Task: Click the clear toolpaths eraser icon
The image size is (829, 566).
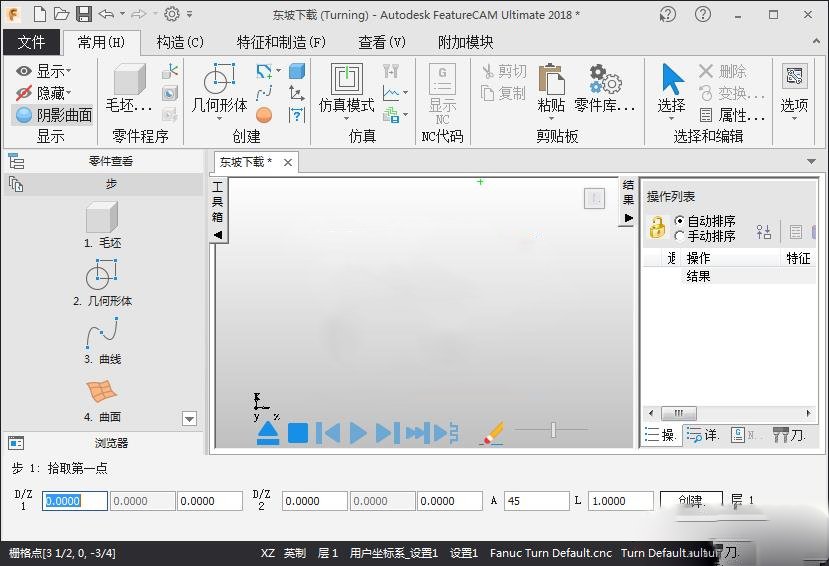Action: tap(491, 433)
